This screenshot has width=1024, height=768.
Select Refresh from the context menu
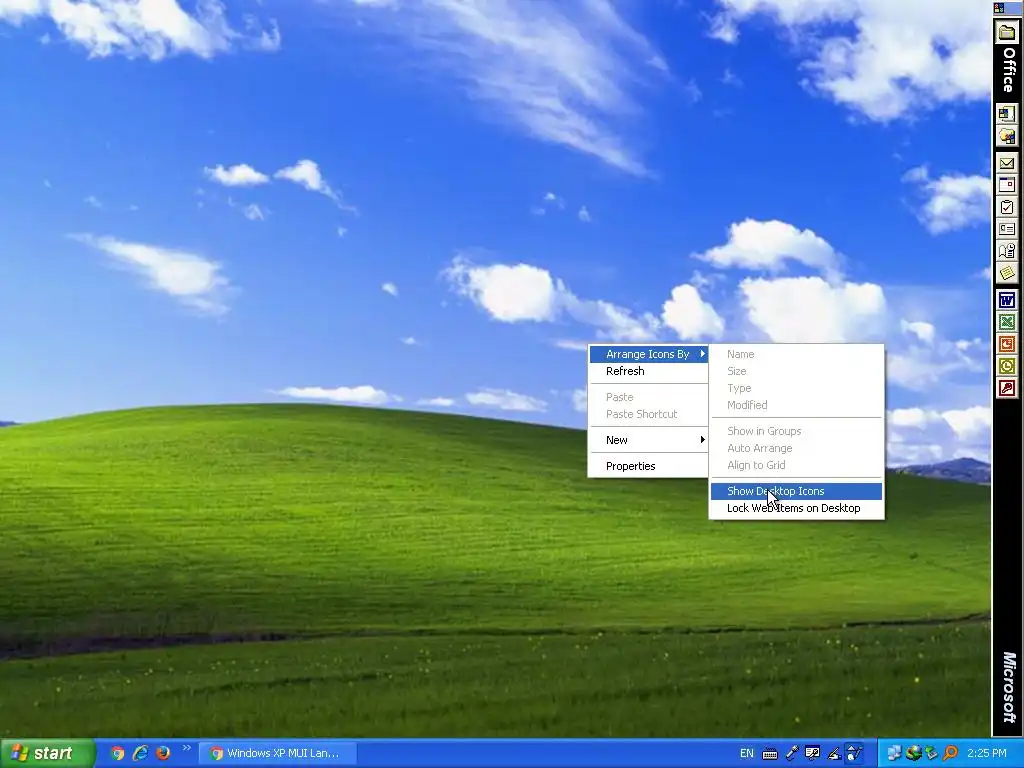648,371
